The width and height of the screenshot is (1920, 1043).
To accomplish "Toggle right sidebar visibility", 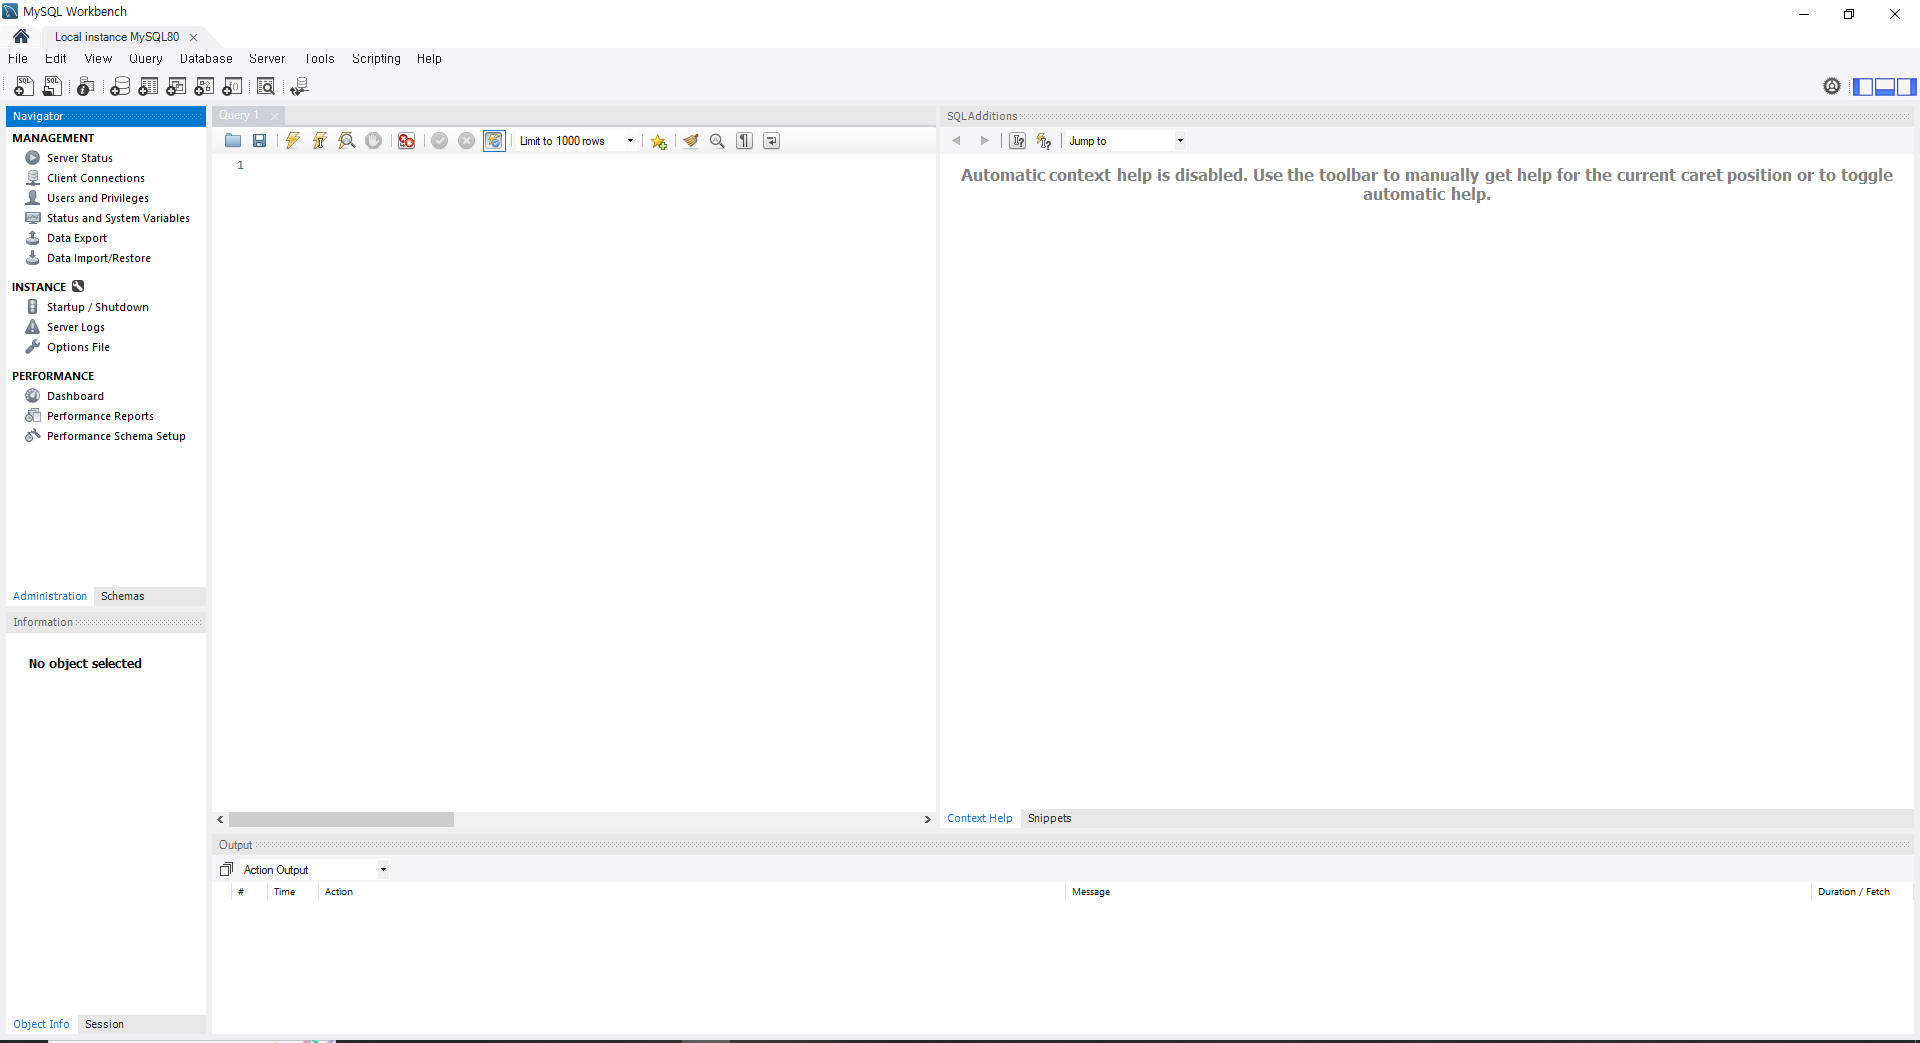I will coord(1906,87).
